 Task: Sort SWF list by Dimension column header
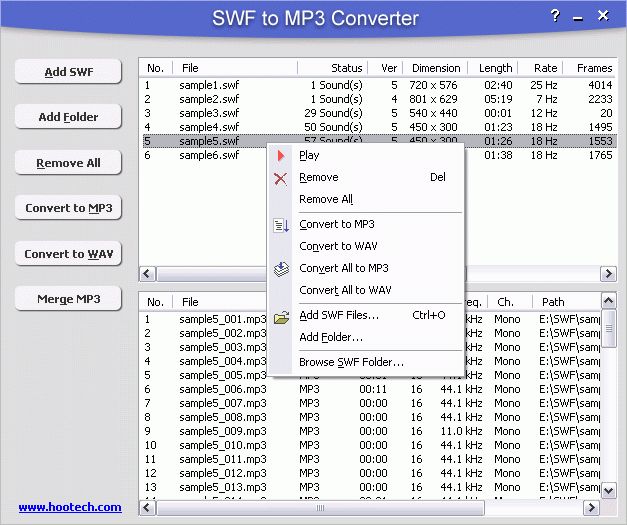[435, 68]
